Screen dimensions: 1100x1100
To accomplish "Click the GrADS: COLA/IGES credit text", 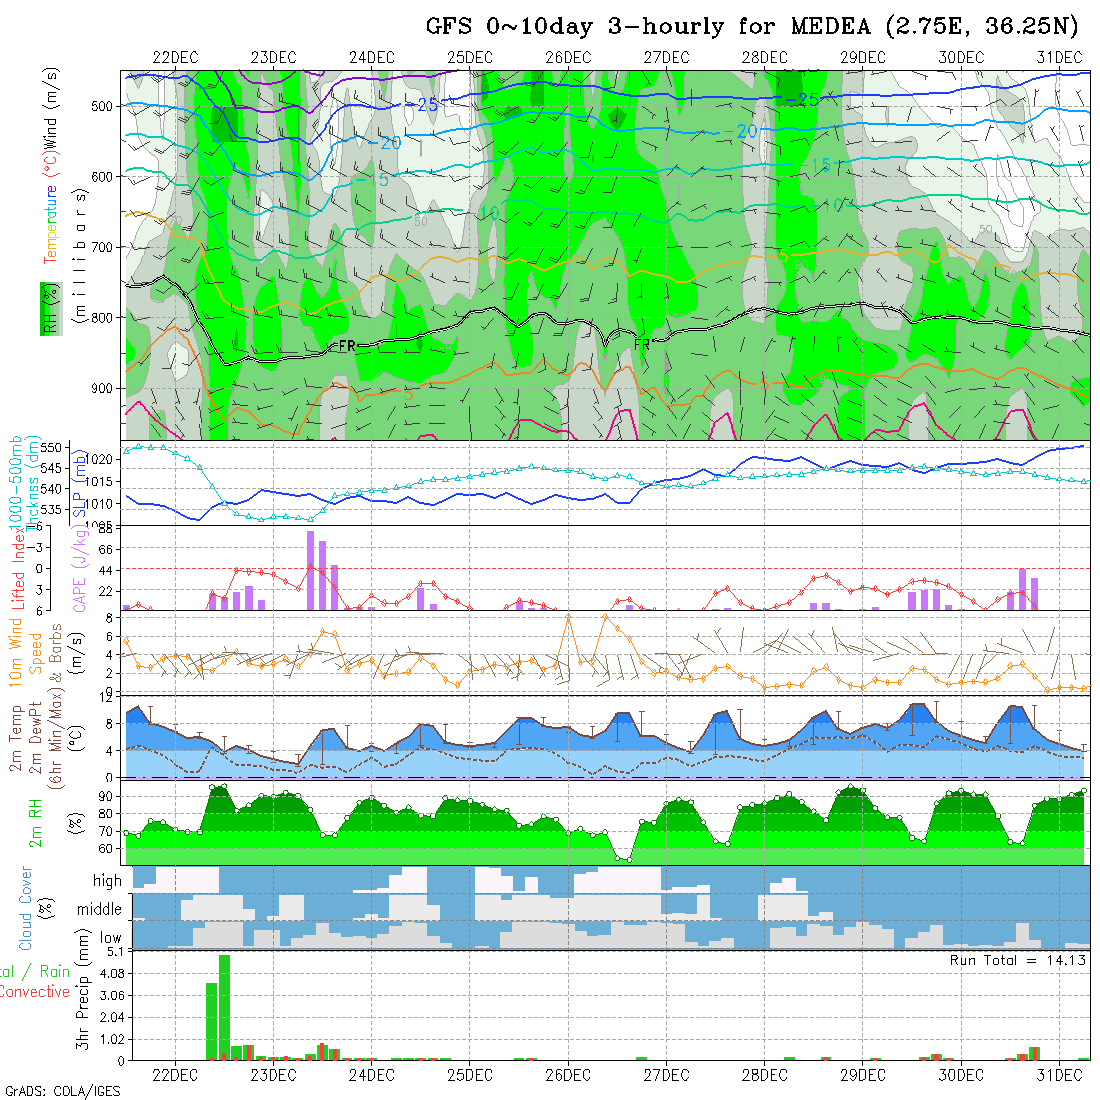I will (62, 1091).
